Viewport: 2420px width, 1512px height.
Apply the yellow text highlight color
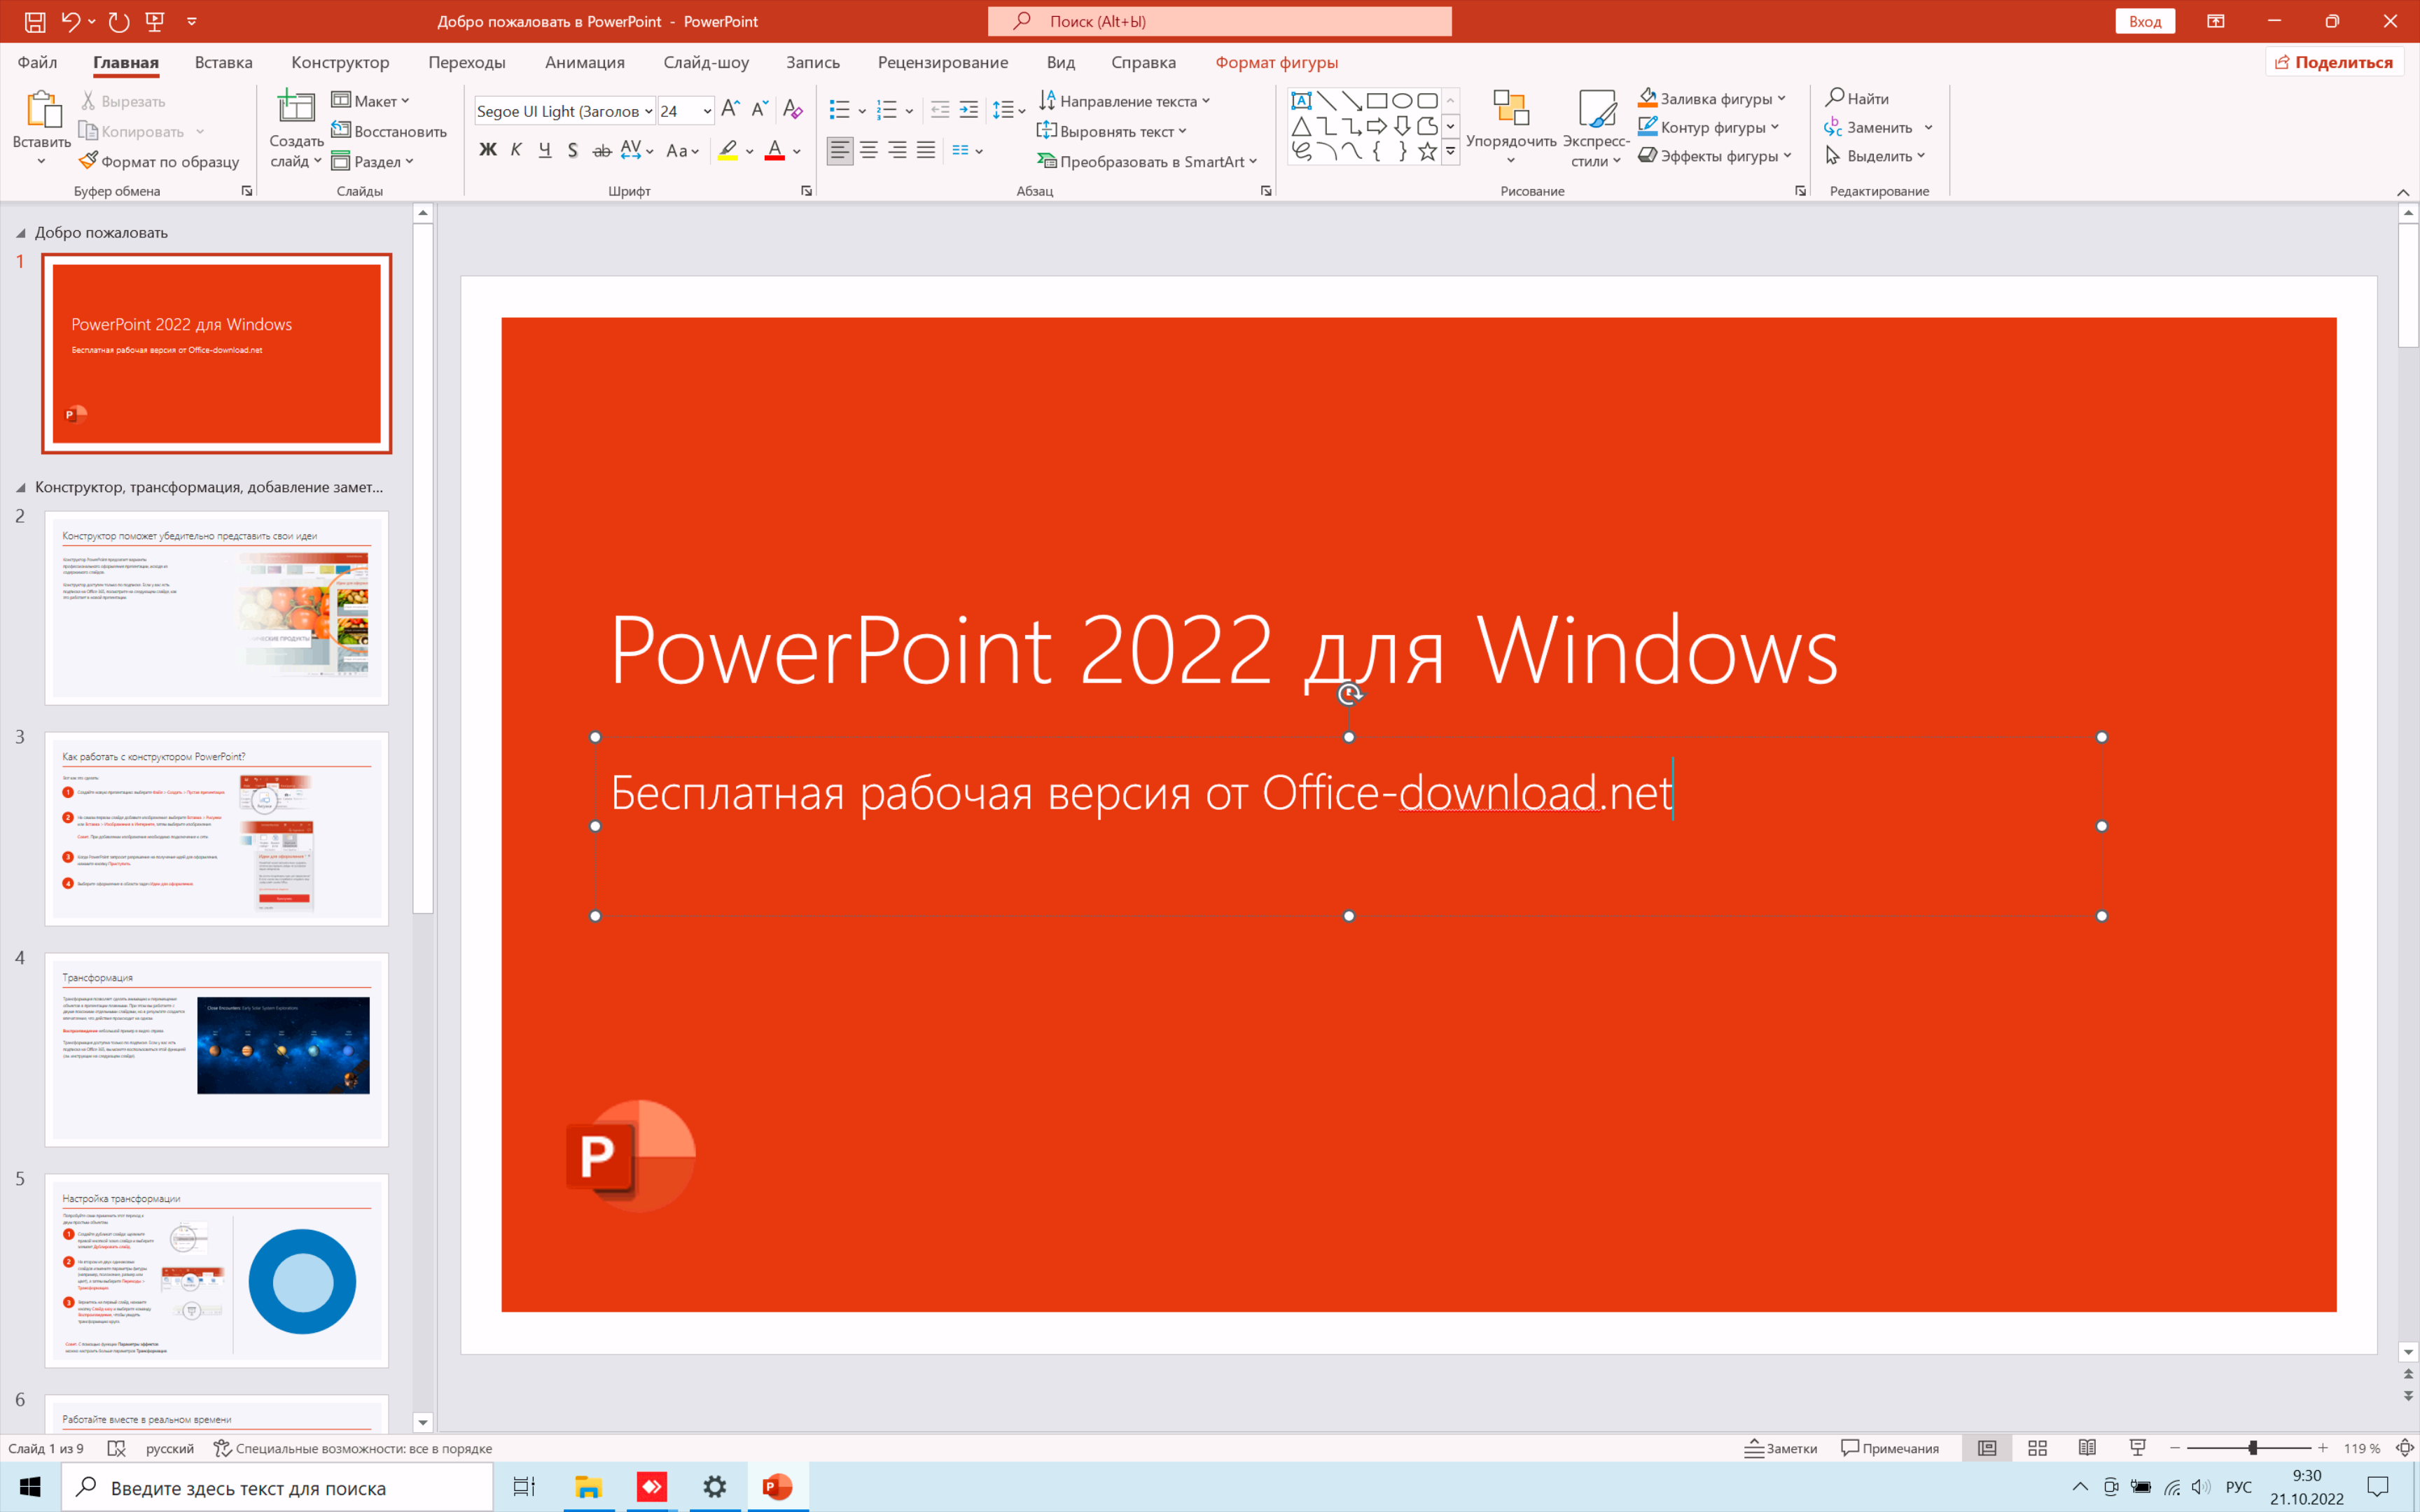pyautogui.click(x=728, y=151)
